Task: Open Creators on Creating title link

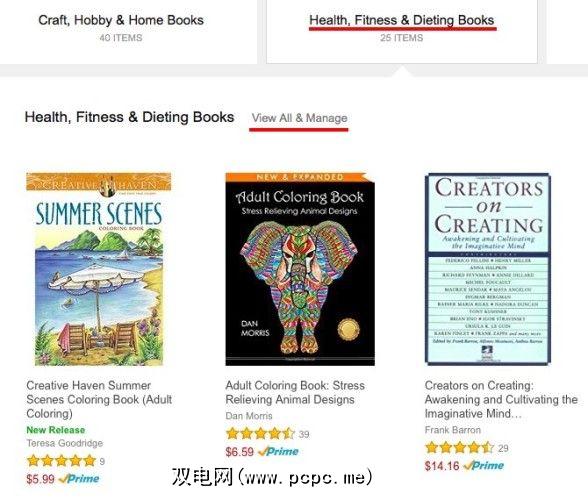Action: (501, 399)
